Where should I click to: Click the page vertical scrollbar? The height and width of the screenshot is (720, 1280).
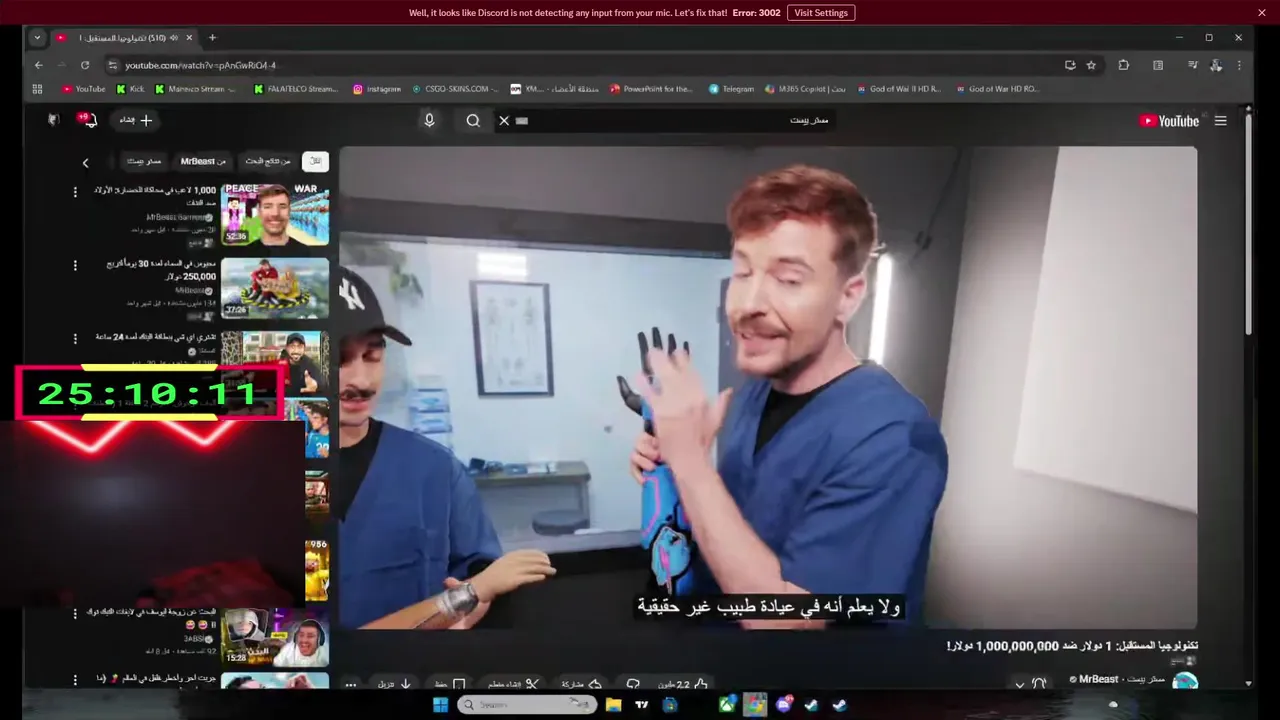[x=1248, y=225]
